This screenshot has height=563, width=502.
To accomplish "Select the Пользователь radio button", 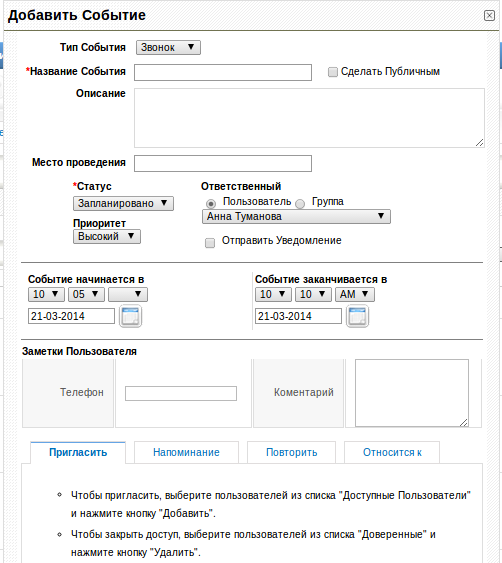I will [211, 204].
